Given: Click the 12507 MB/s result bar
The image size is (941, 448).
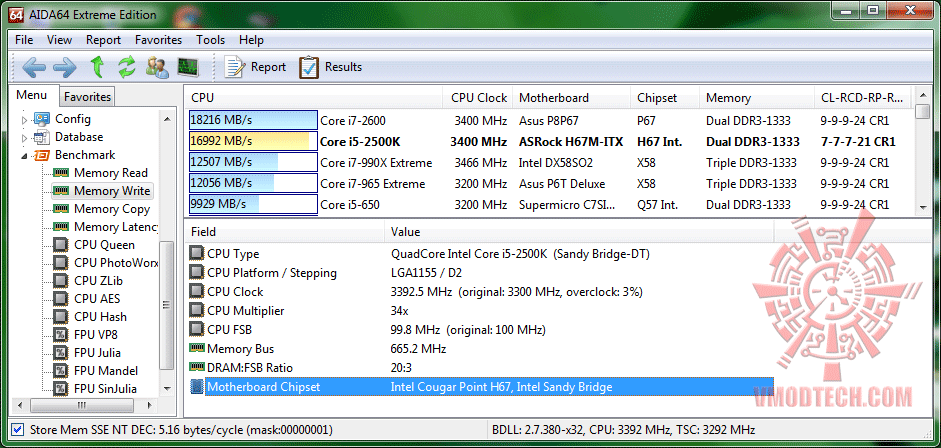Looking at the screenshot, I should [253, 163].
